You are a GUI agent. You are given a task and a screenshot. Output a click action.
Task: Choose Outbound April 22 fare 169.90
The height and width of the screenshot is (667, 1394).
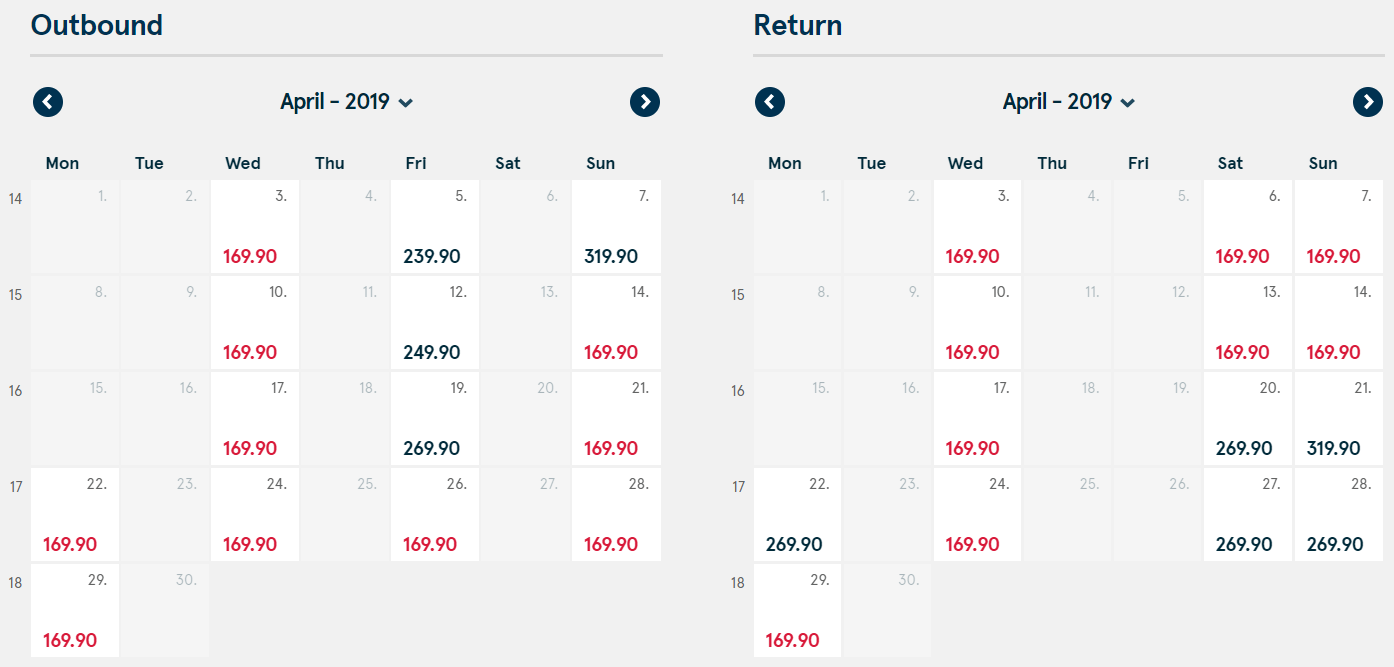point(75,515)
